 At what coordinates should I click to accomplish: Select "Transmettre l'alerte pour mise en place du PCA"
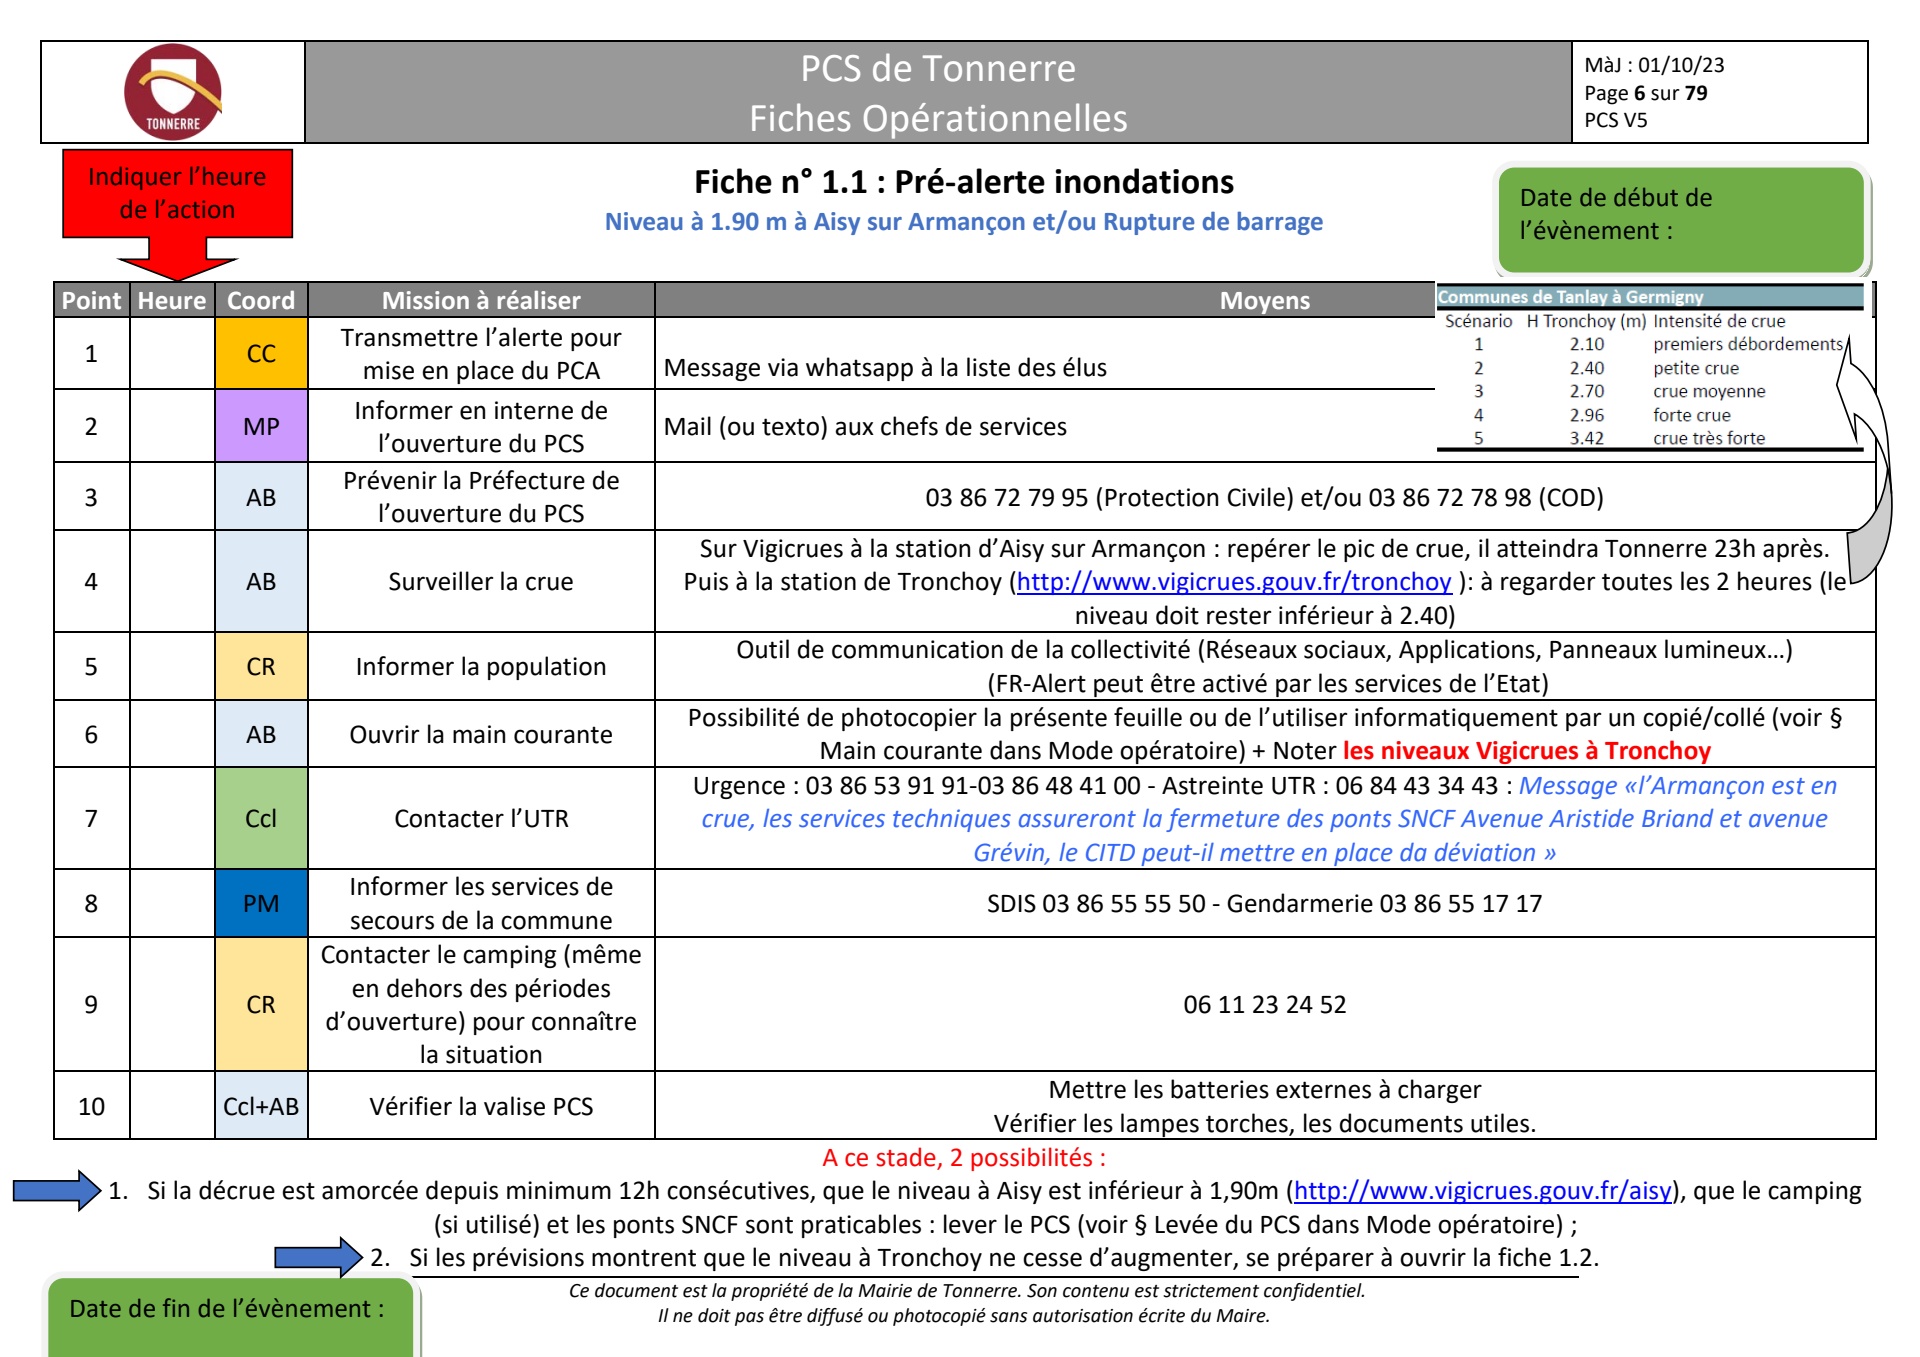tap(481, 354)
